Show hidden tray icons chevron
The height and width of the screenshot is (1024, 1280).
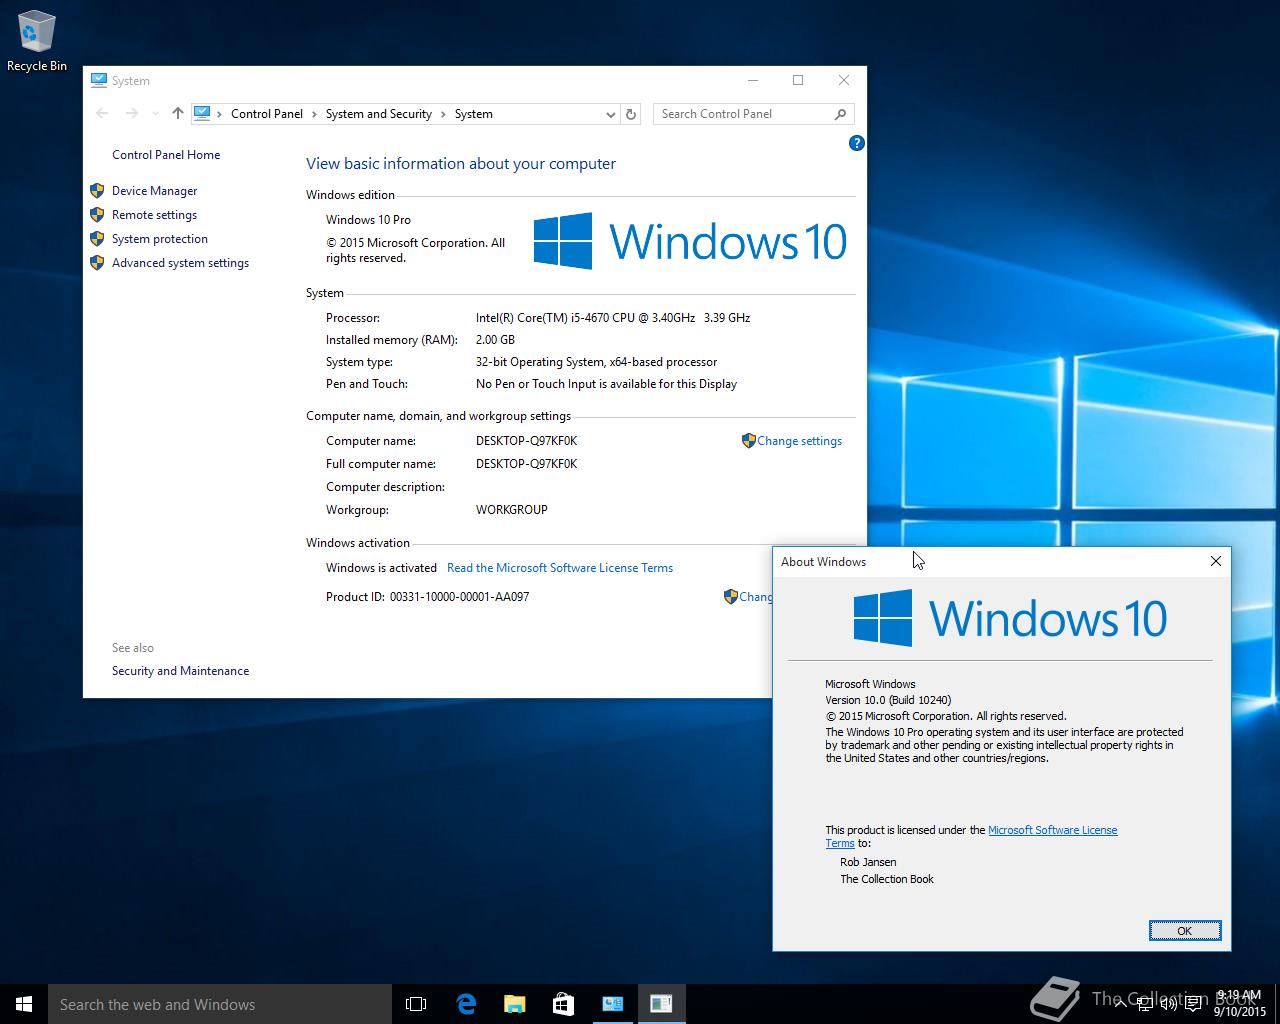1122,1004
